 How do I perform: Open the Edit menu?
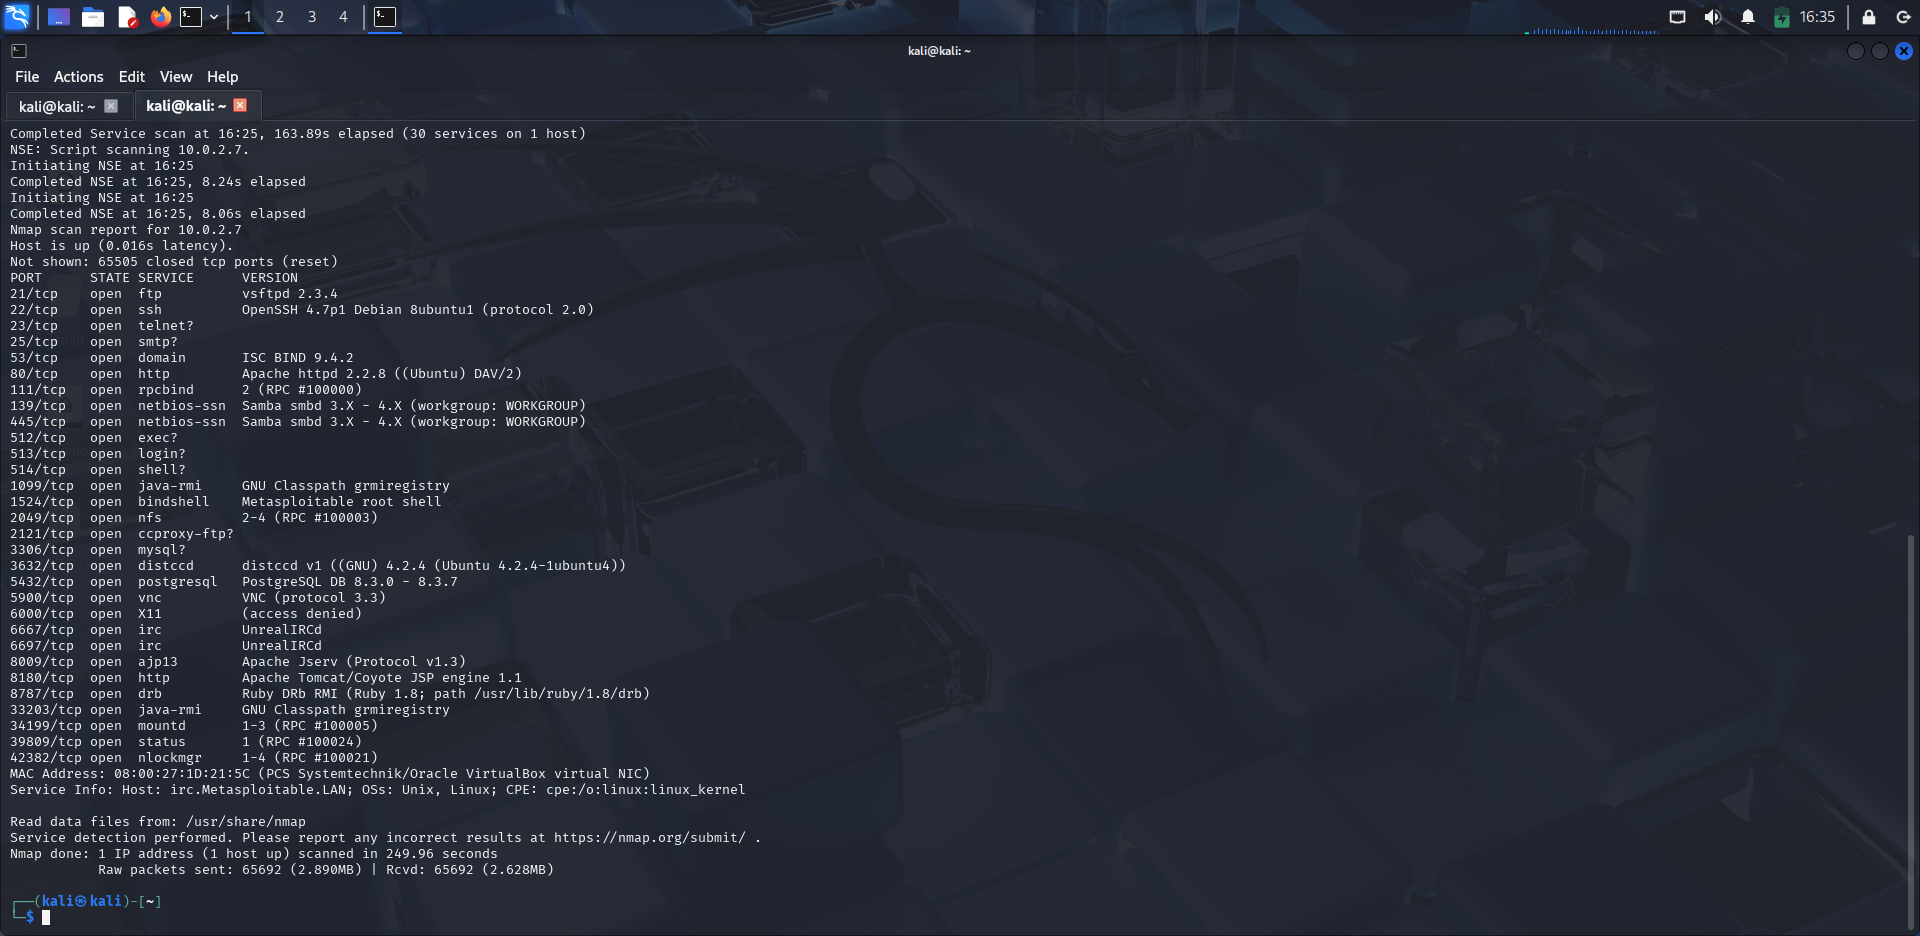point(131,77)
